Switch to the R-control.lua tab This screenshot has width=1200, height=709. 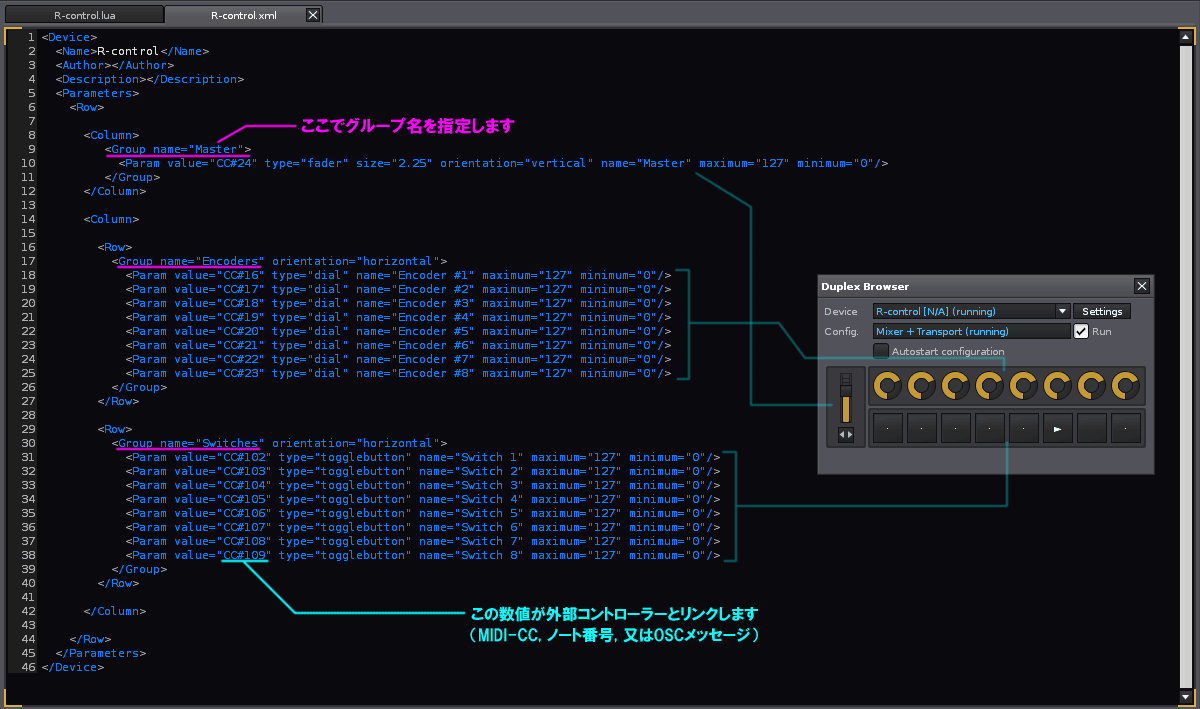(83, 14)
